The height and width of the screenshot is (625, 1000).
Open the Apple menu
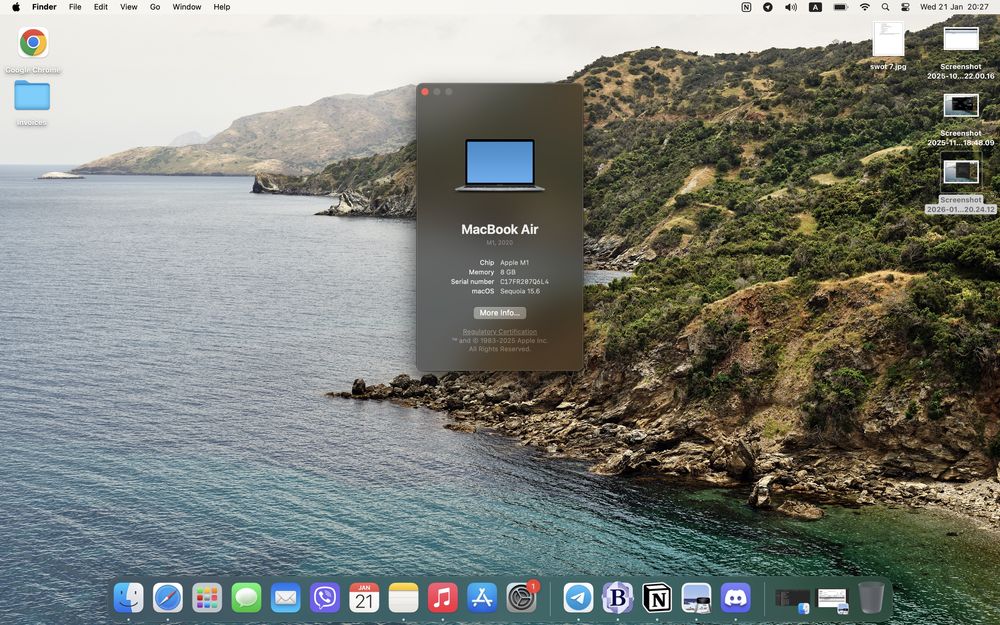pyautogui.click(x=16, y=7)
